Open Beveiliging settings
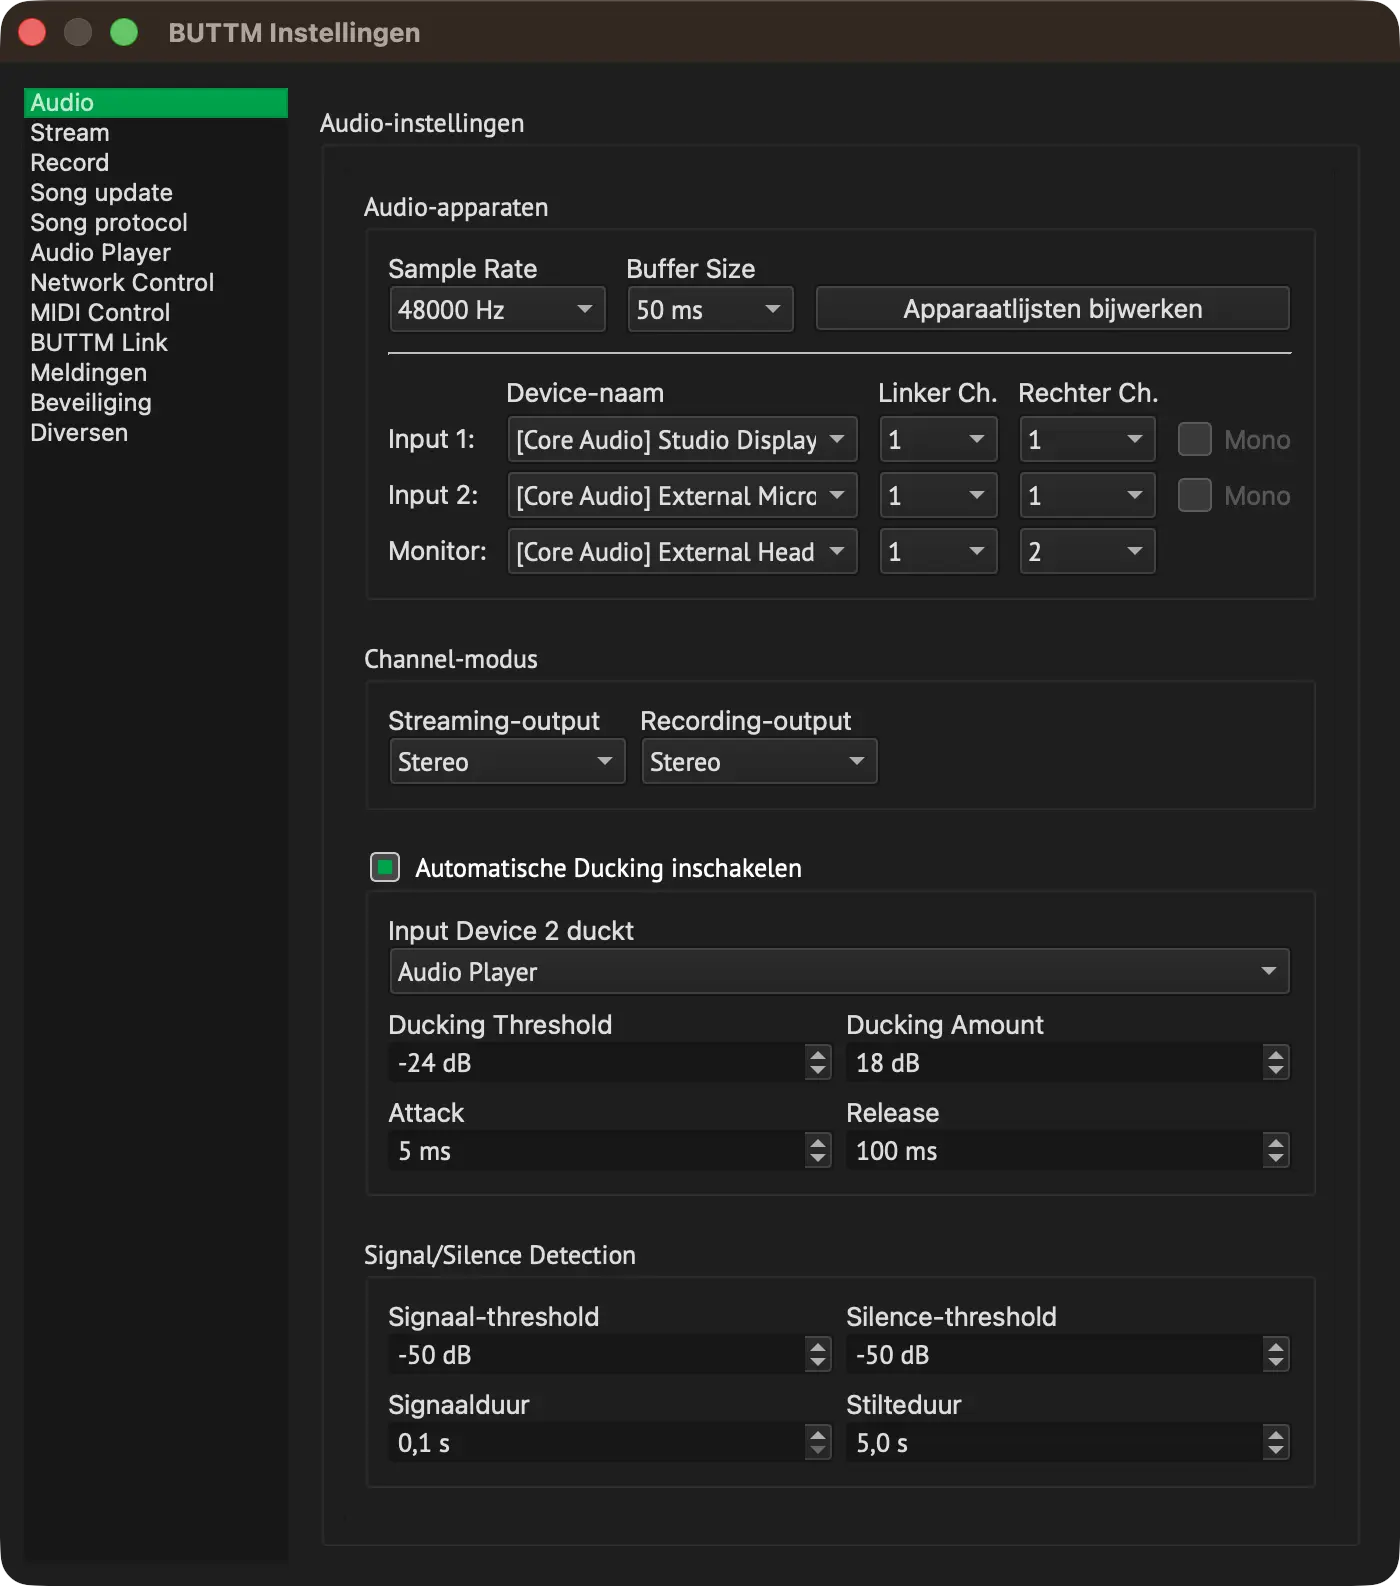The width and height of the screenshot is (1400, 1586). click(155, 403)
